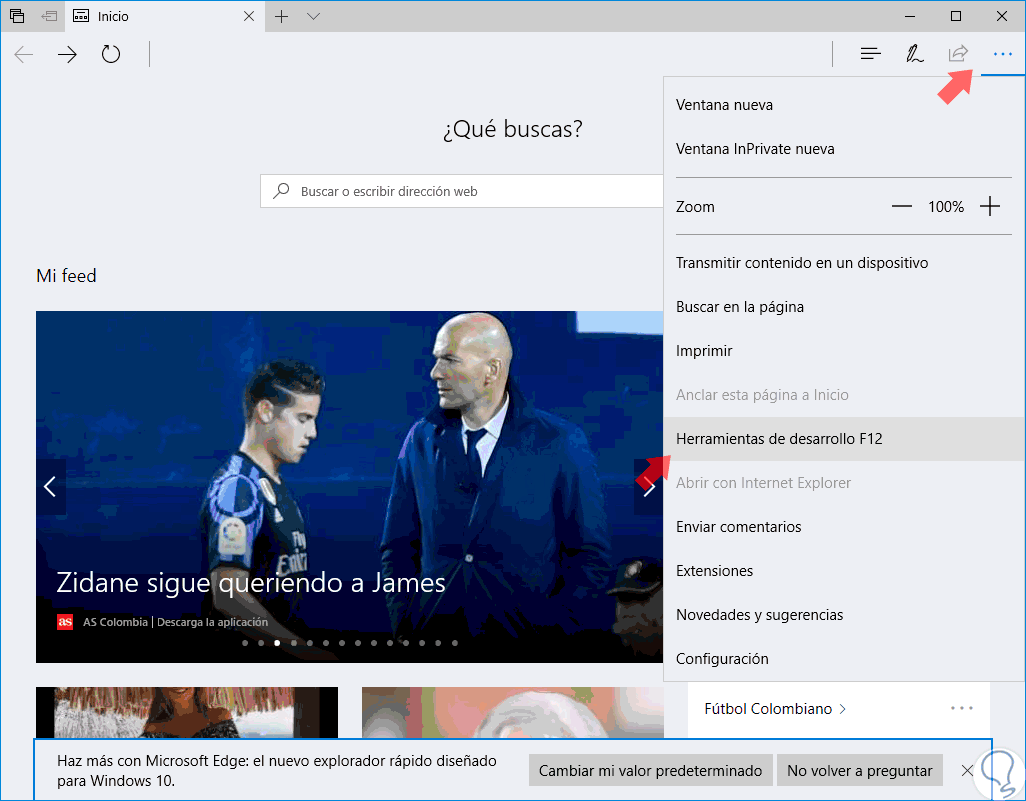Image resolution: width=1026 pixels, height=801 pixels.
Task: Open the more actions ellipsis menu
Action: point(1002,54)
